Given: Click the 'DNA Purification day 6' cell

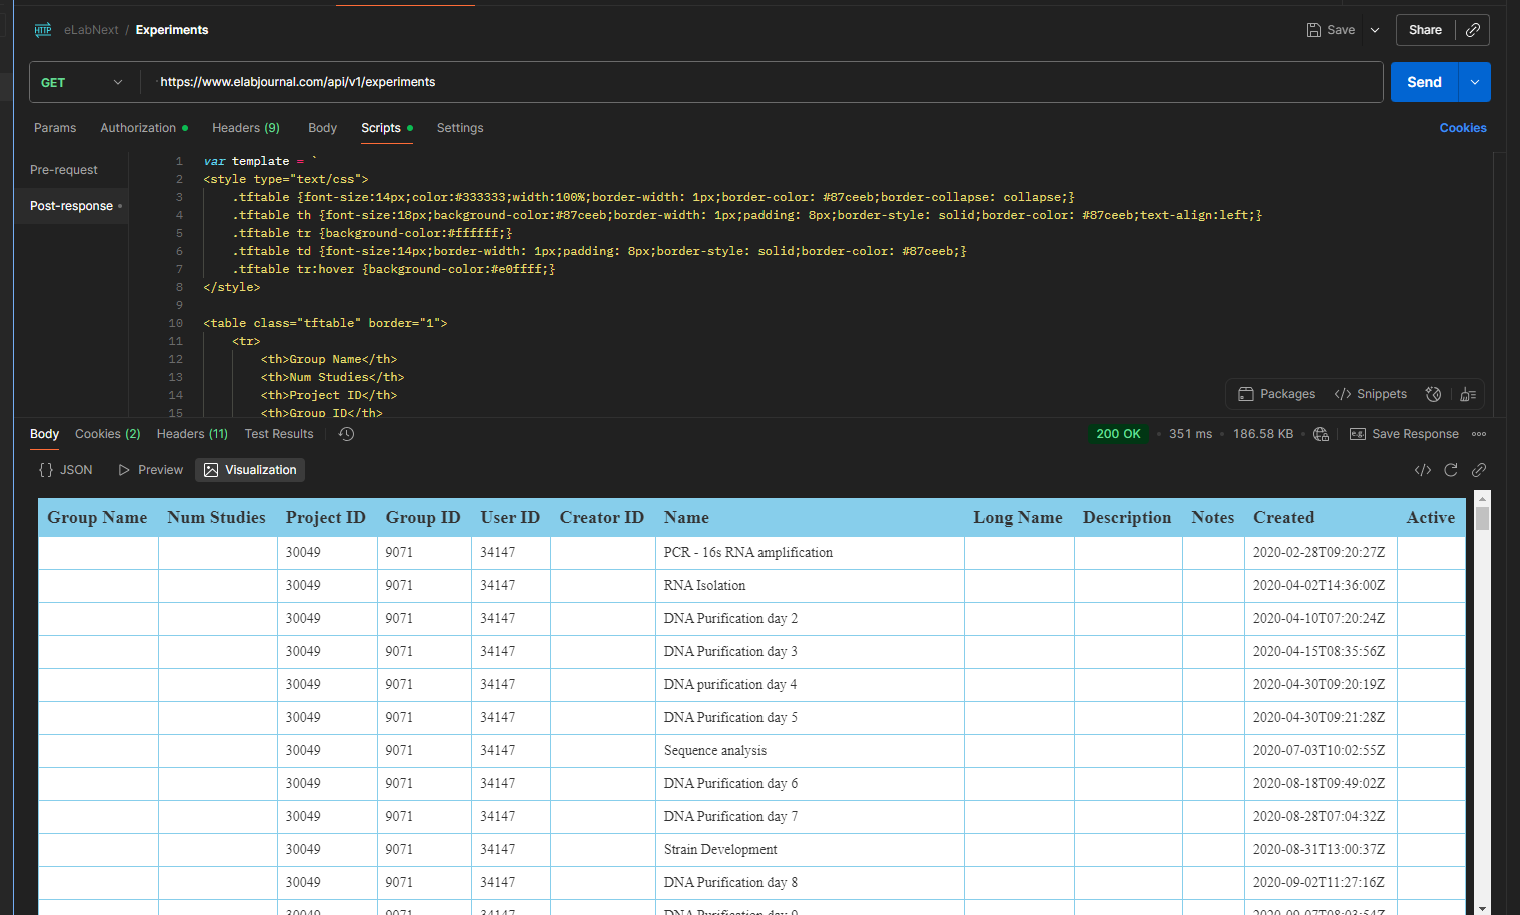Looking at the screenshot, I should click(809, 784).
